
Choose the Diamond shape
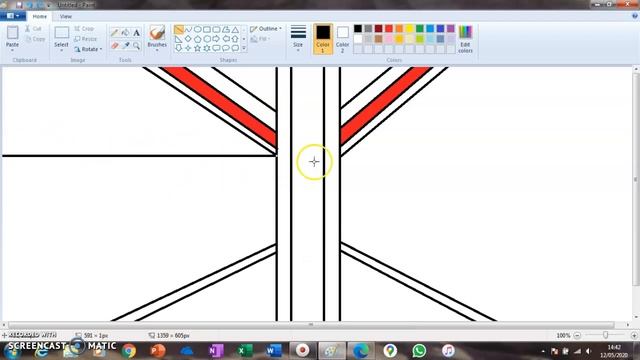click(x=188, y=39)
